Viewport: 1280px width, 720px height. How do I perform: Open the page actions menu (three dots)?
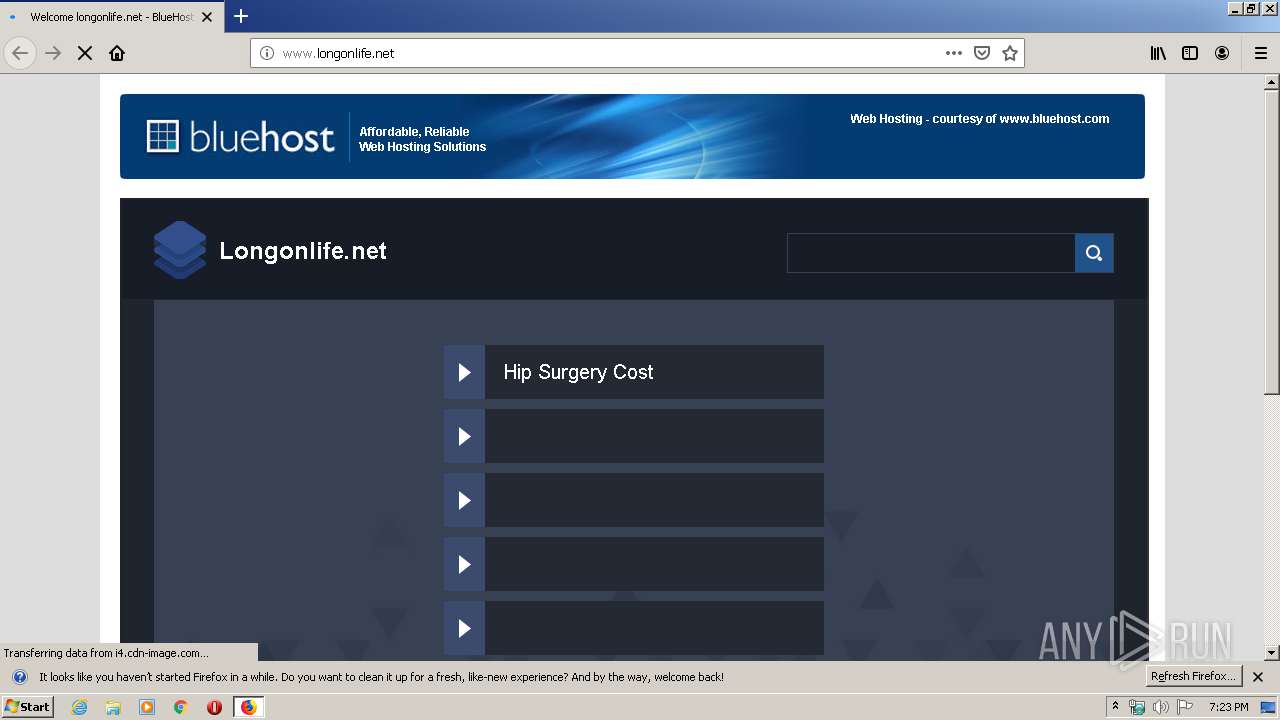tap(954, 53)
